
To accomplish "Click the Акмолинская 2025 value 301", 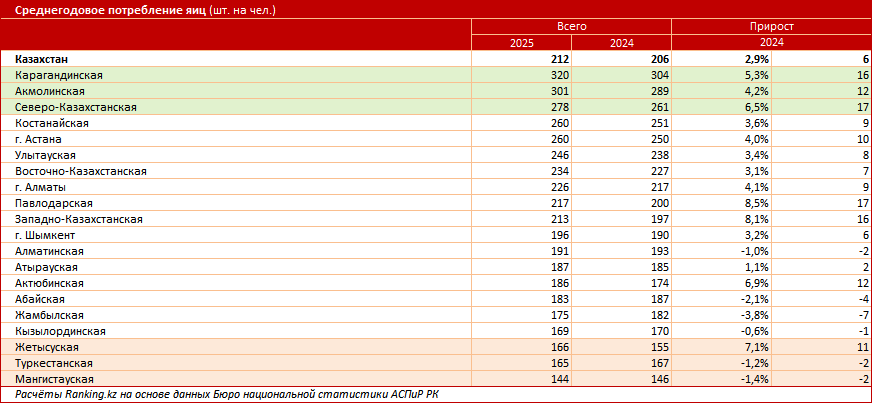I will tap(558, 91).
